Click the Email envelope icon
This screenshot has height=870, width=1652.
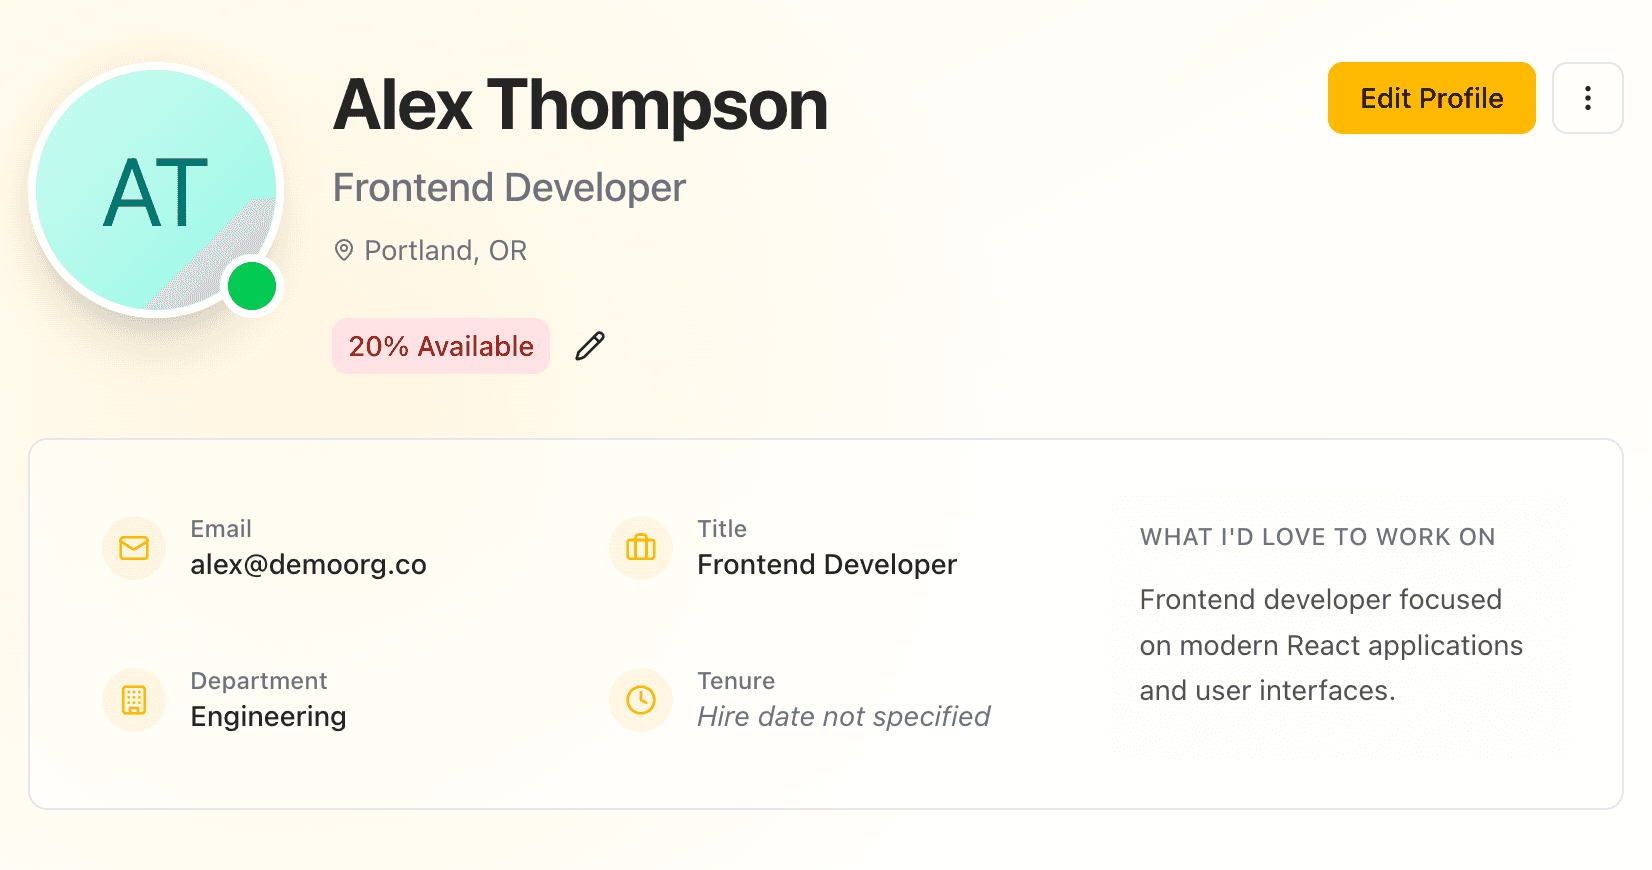coord(134,548)
